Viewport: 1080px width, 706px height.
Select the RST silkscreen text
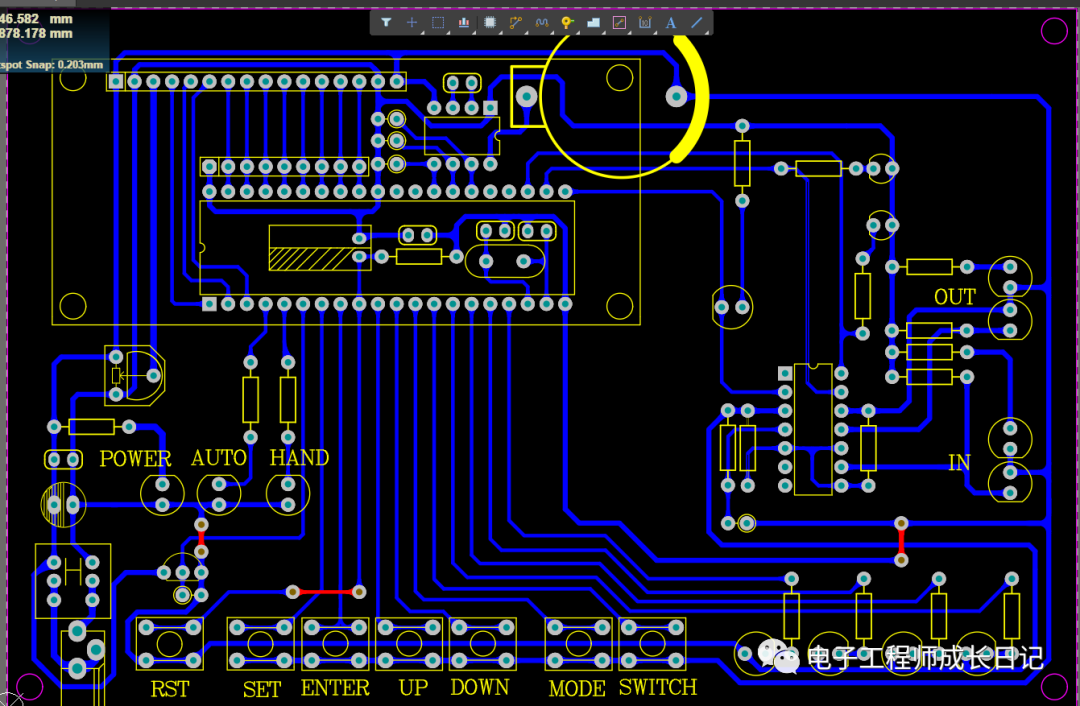169,689
